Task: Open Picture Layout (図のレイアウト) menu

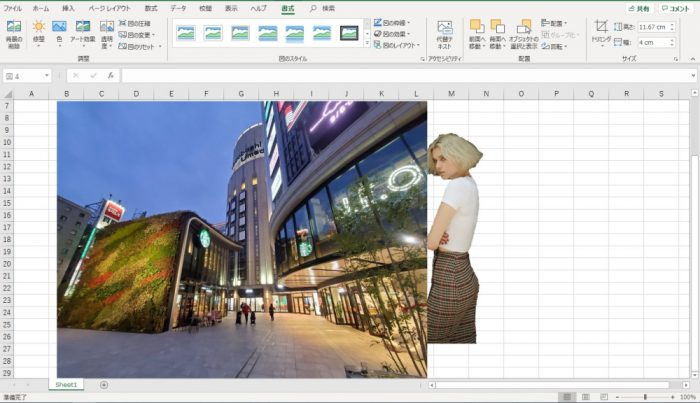Action: pyautogui.click(x=397, y=45)
